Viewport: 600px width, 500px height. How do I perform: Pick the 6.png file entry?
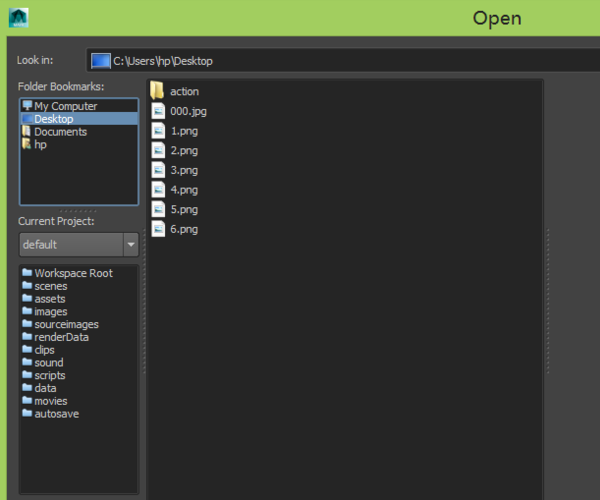click(183, 229)
